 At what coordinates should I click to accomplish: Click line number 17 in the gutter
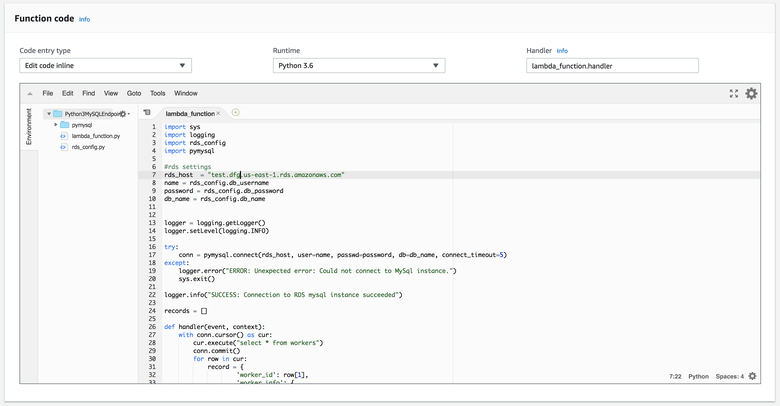click(x=152, y=255)
